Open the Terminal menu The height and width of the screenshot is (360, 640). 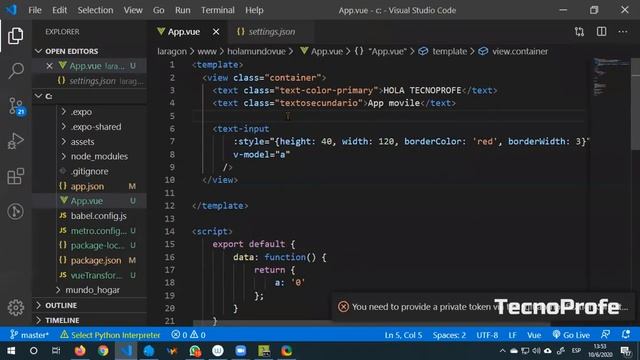(x=218, y=10)
